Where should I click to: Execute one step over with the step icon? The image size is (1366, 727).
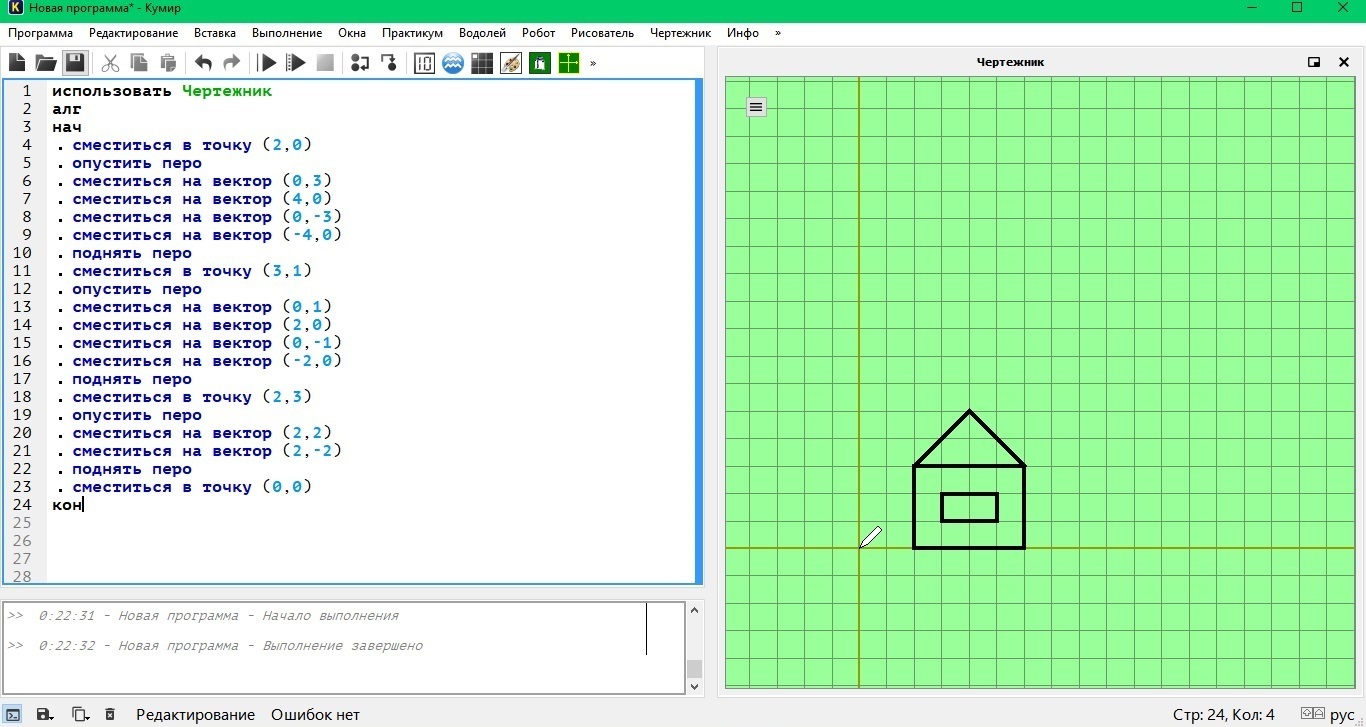point(361,63)
